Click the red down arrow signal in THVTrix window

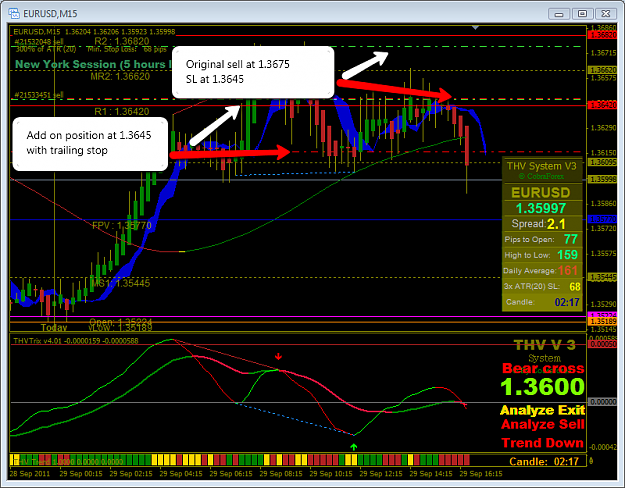(278, 356)
